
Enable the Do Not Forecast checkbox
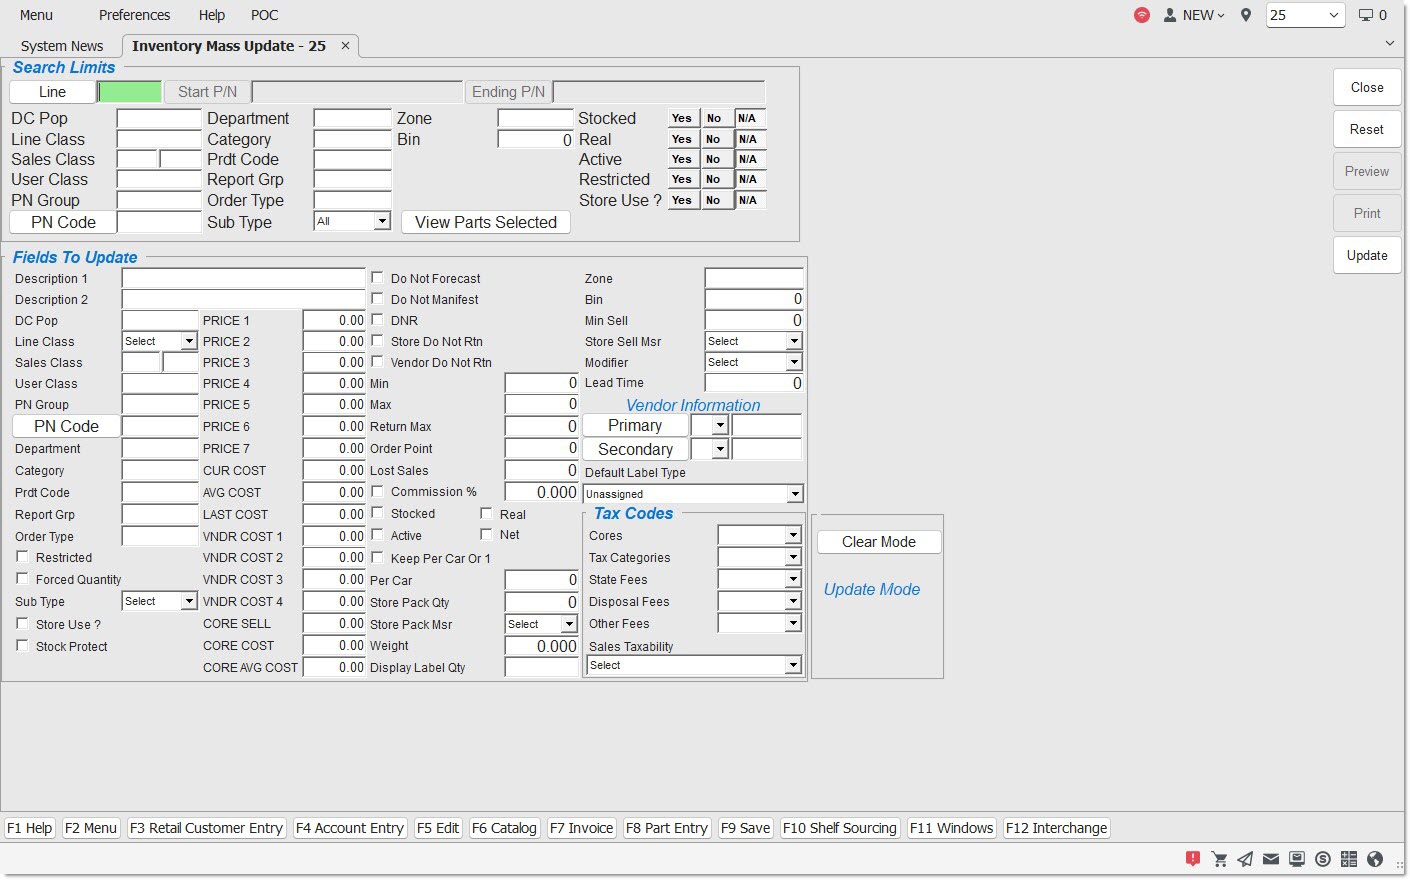tap(378, 278)
